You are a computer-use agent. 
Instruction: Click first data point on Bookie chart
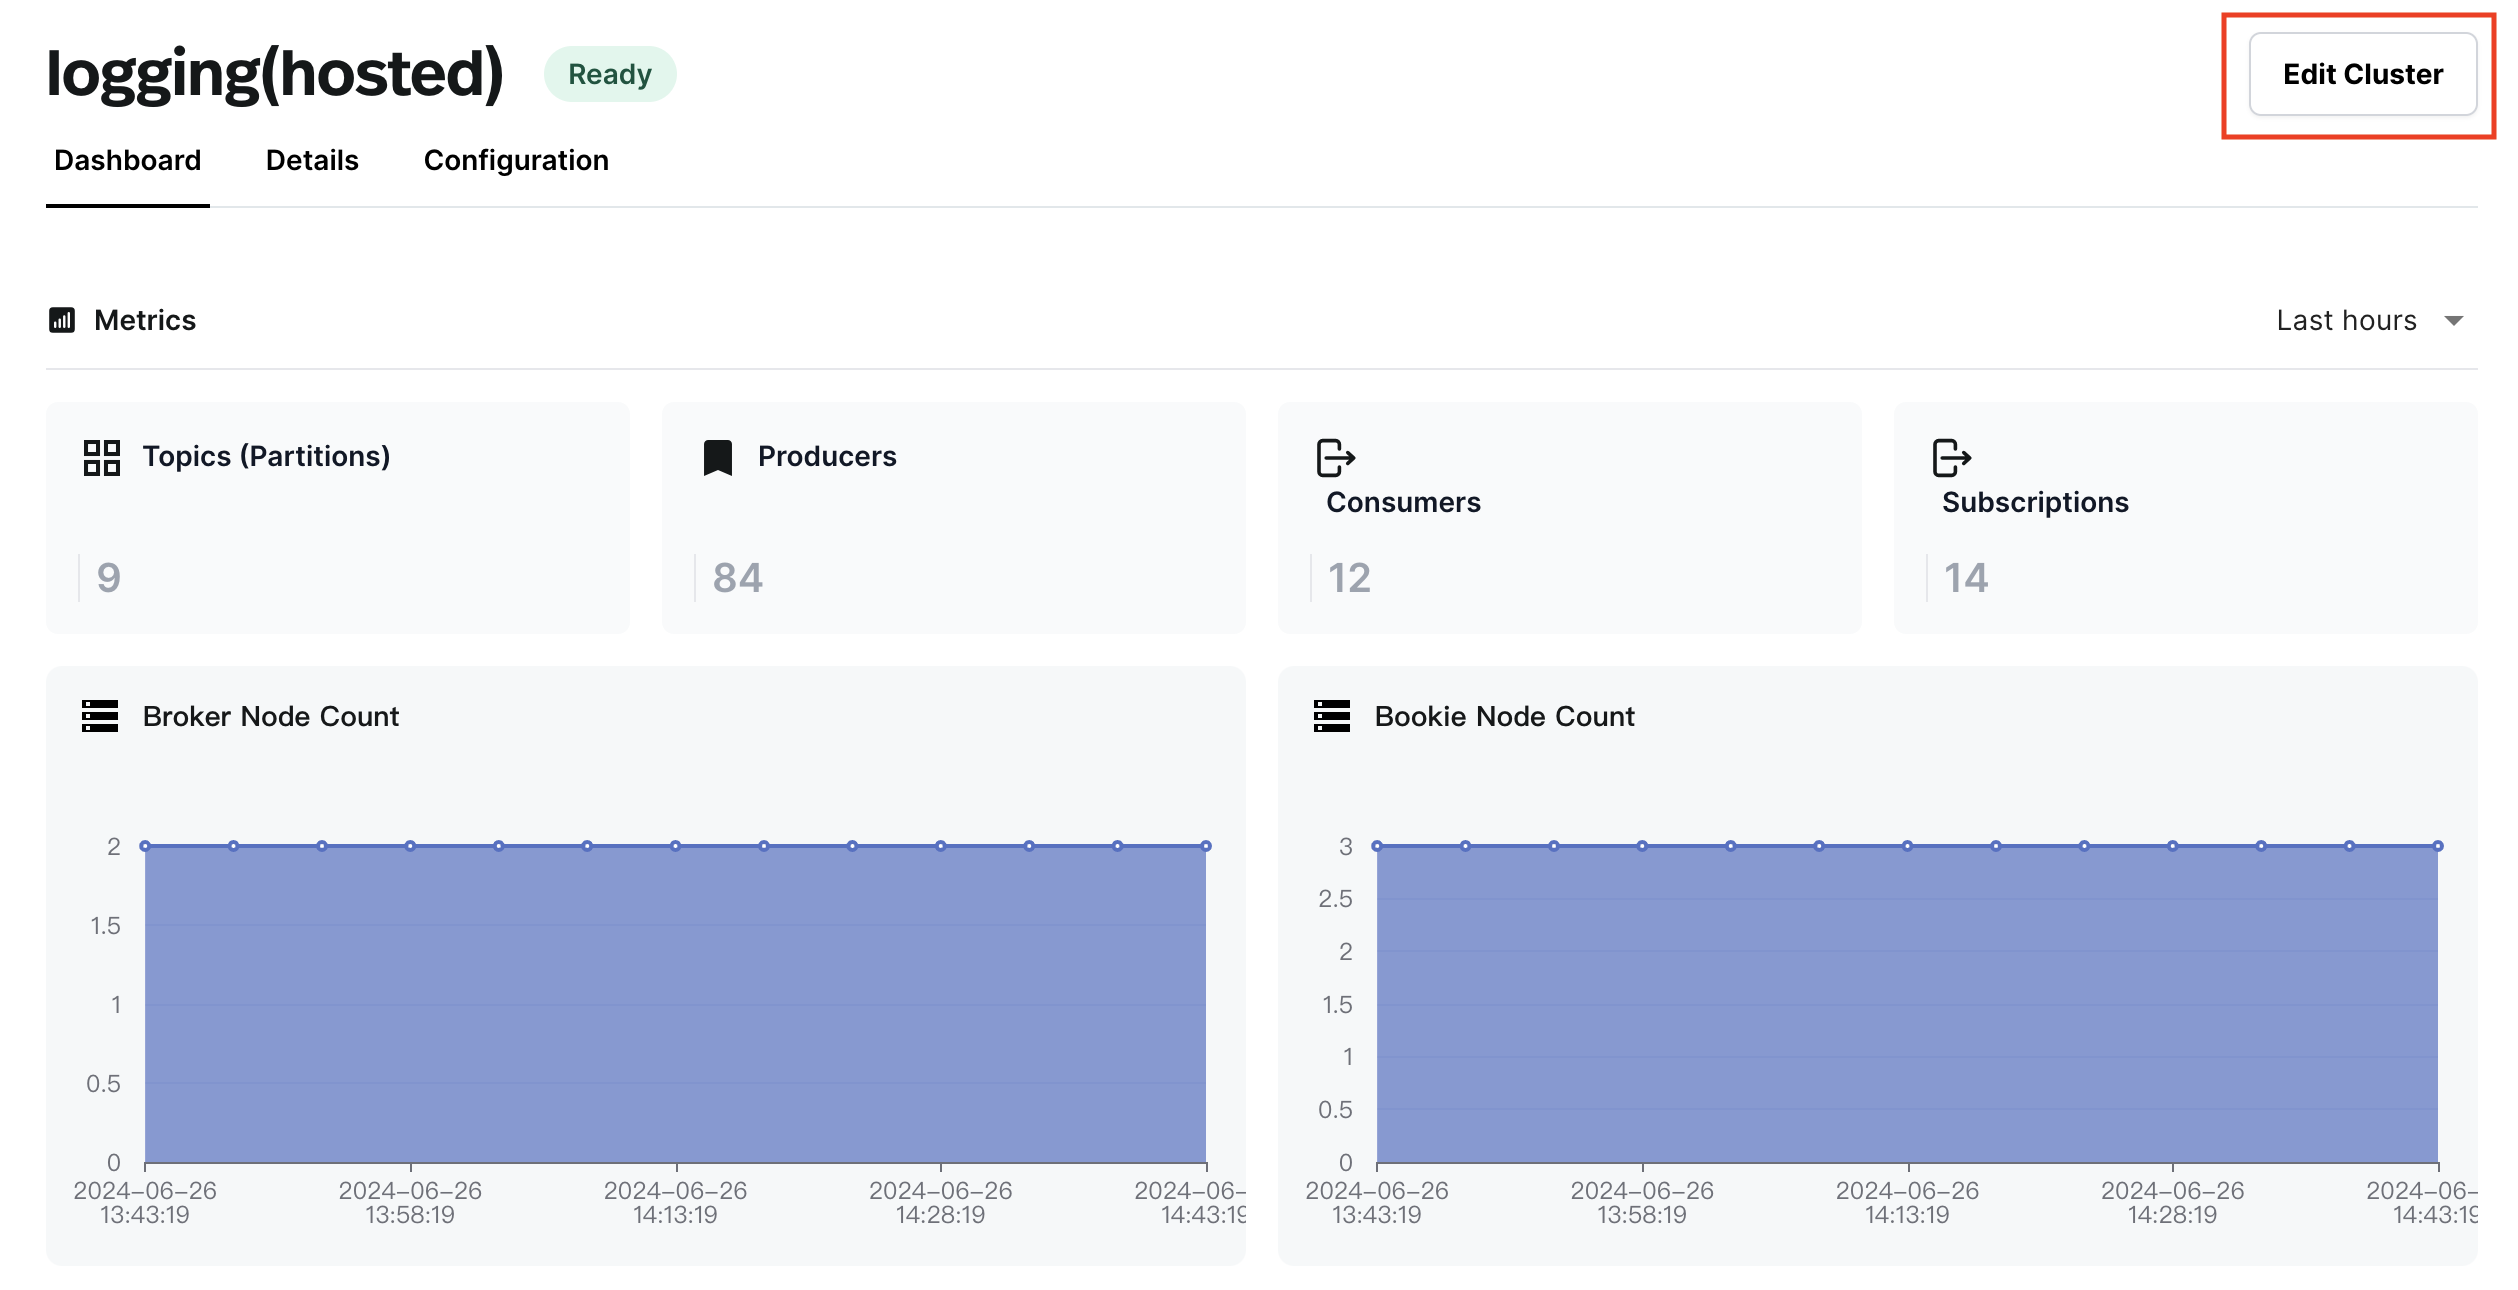tap(1377, 846)
